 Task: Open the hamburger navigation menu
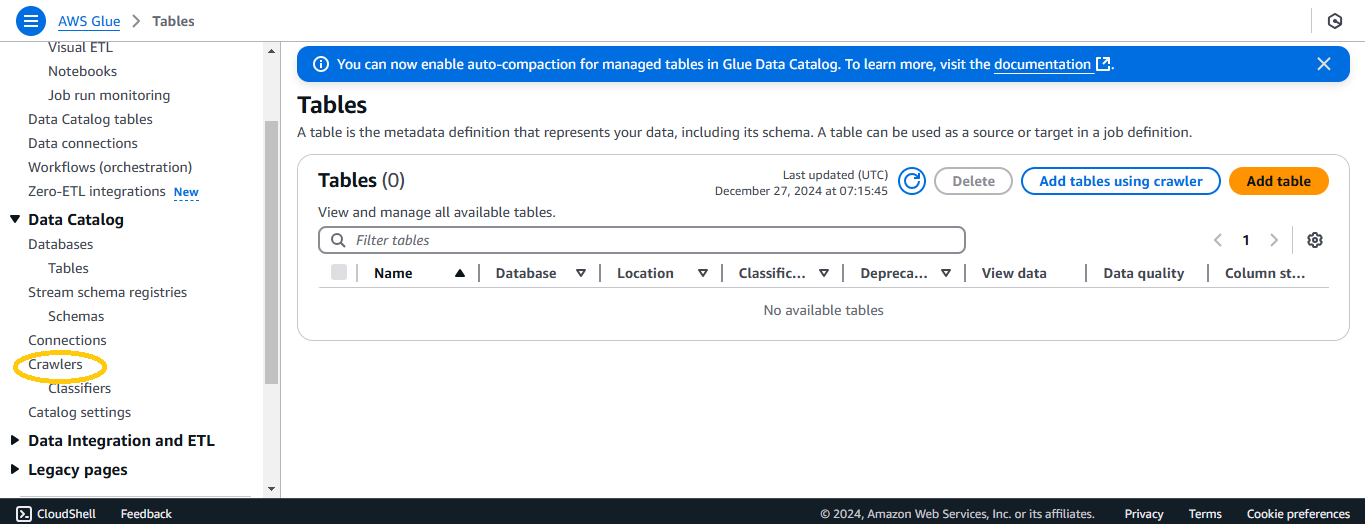click(31, 20)
